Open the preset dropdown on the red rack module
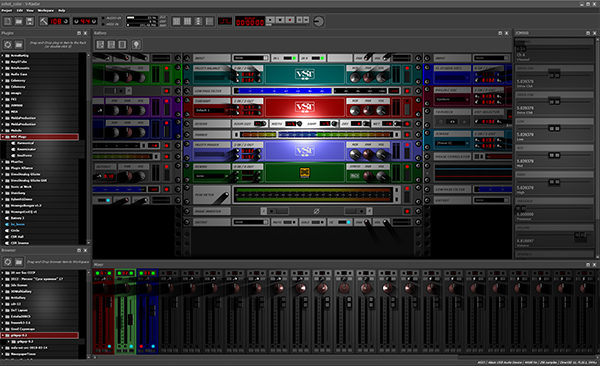 click(212, 111)
